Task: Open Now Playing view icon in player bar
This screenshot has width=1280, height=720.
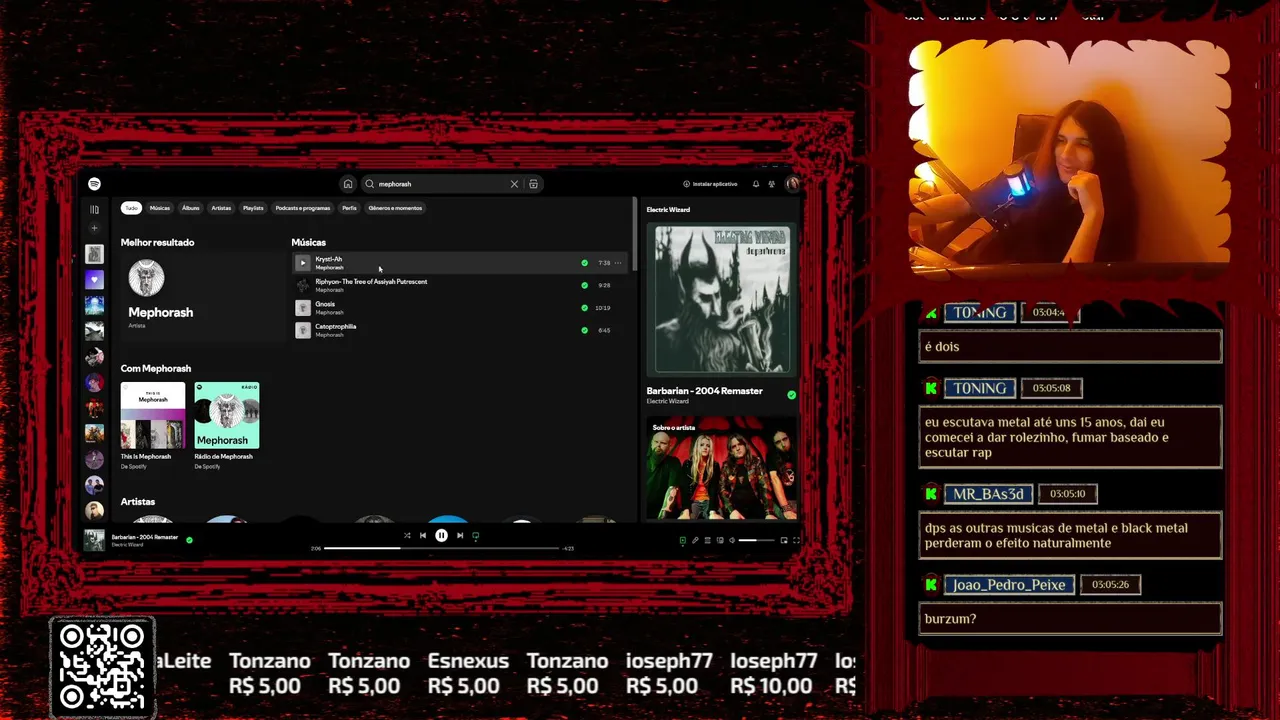Action: coord(683,540)
